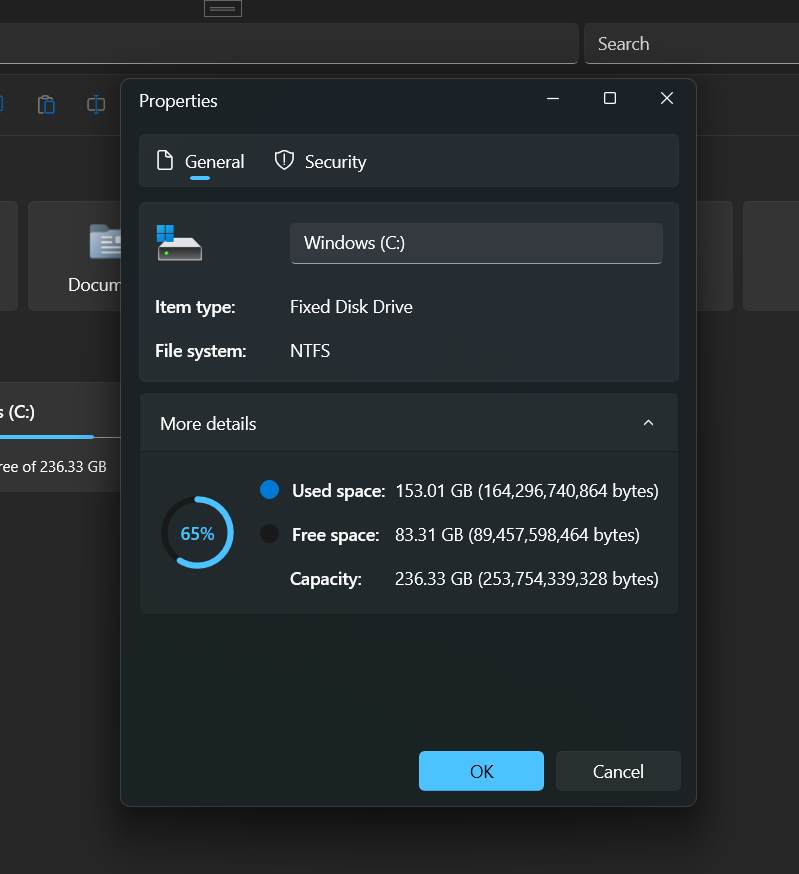Dismiss dialog with the Cancel button
Screen dimensions: 799x874
[x=618, y=771]
